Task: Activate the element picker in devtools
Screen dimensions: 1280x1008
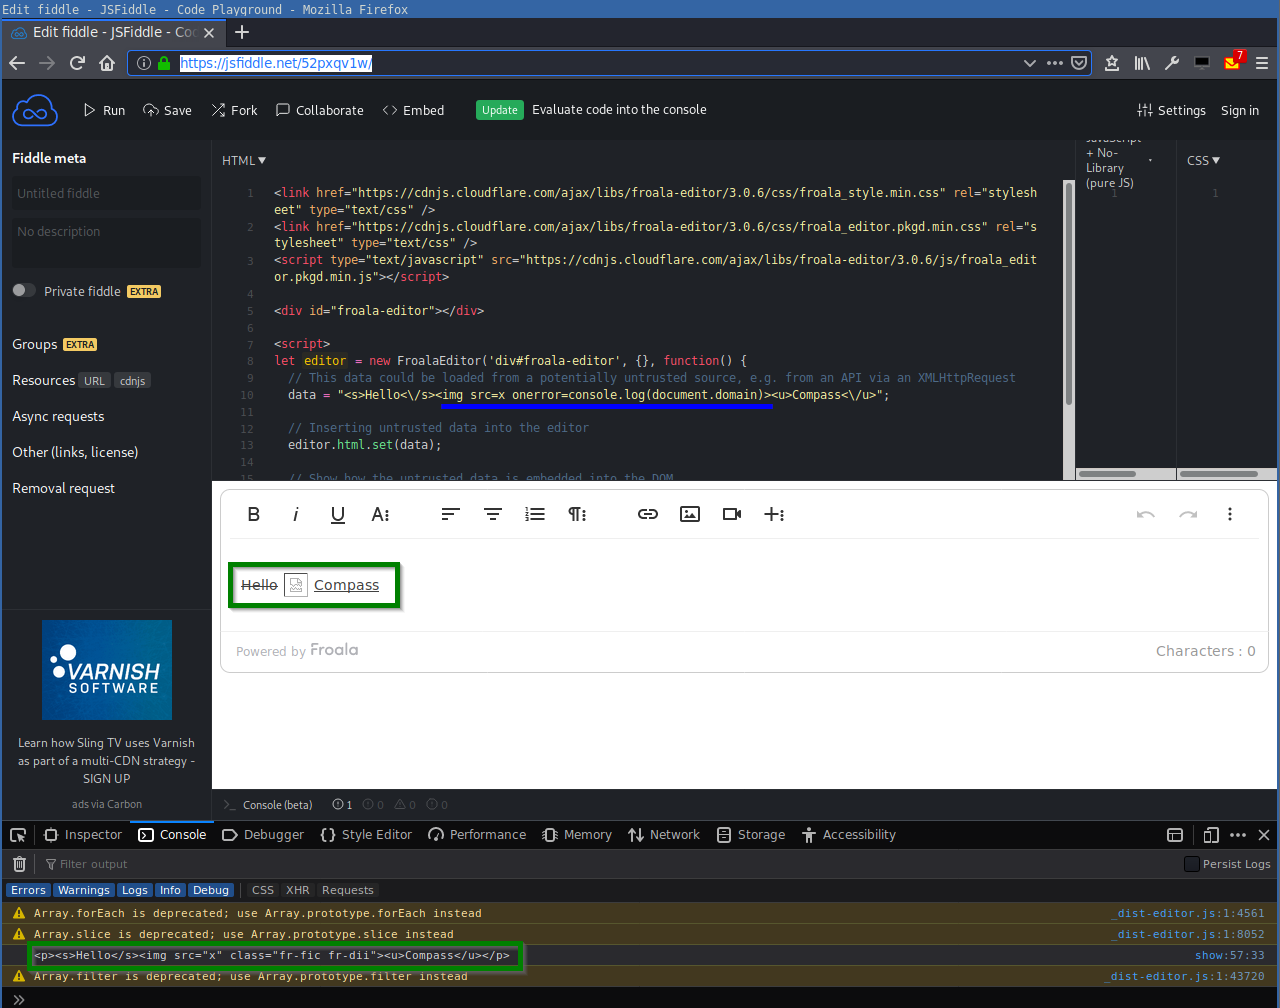Action: pyautogui.click(x=17, y=834)
